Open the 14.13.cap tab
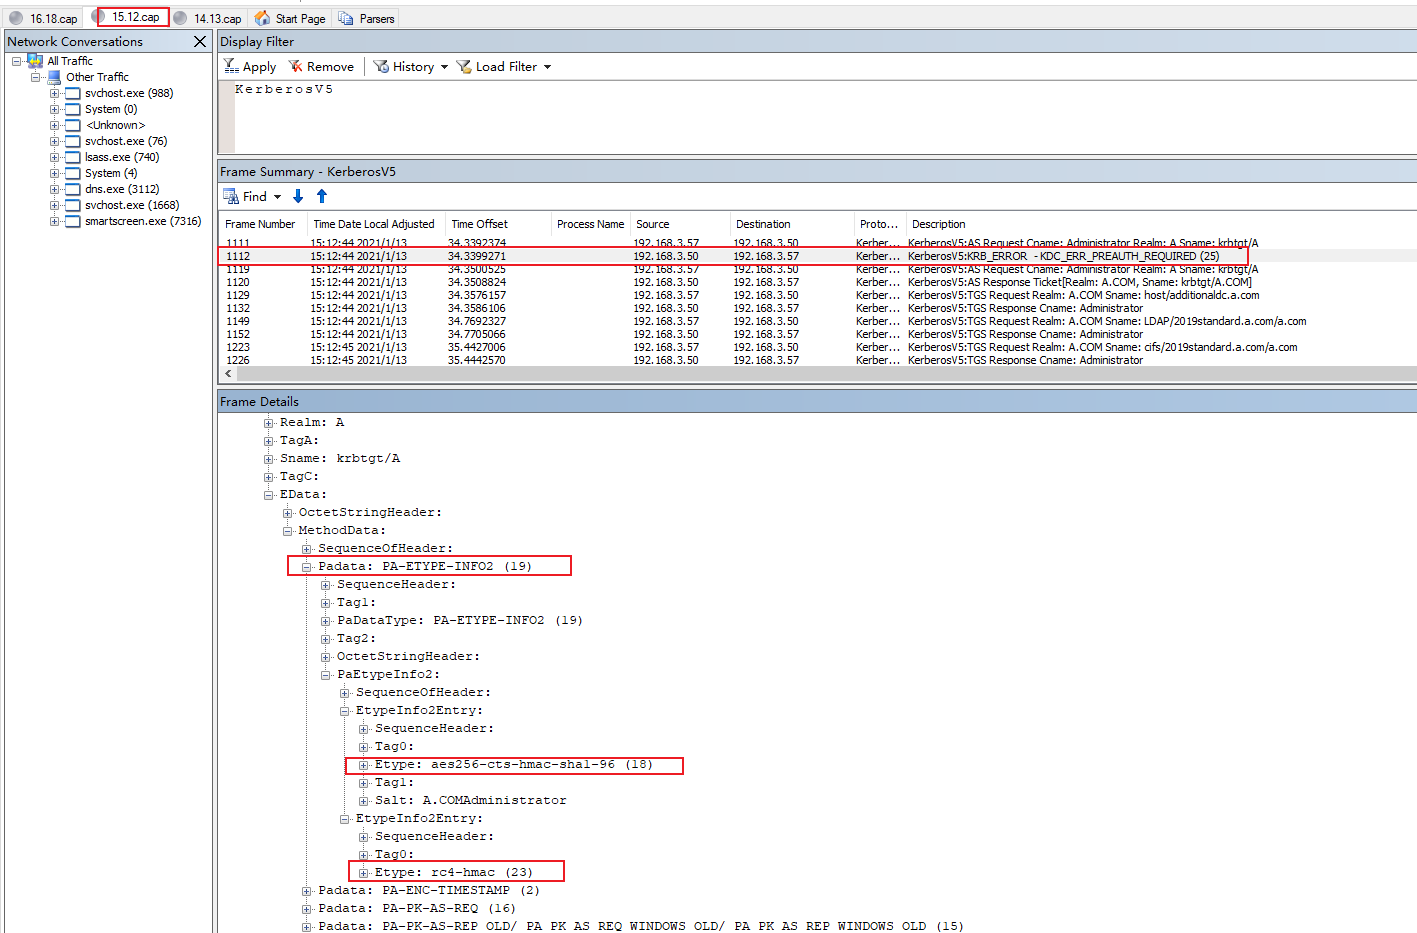This screenshot has height=933, width=1417. [x=208, y=18]
